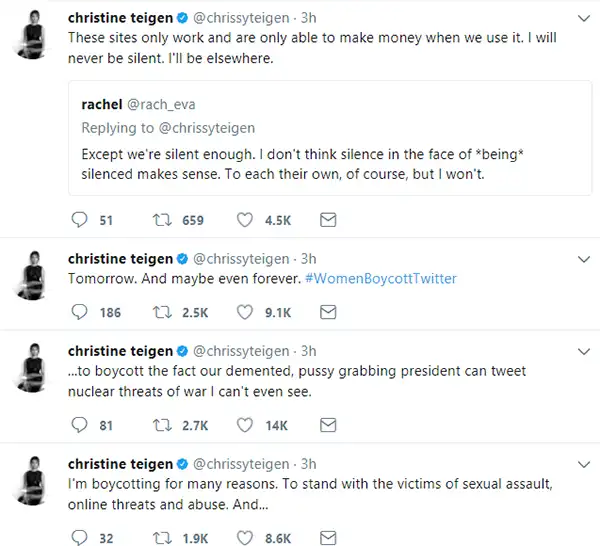Open more options on the 'demented president' tweet
The image size is (600, 546).
click(584, 352)
